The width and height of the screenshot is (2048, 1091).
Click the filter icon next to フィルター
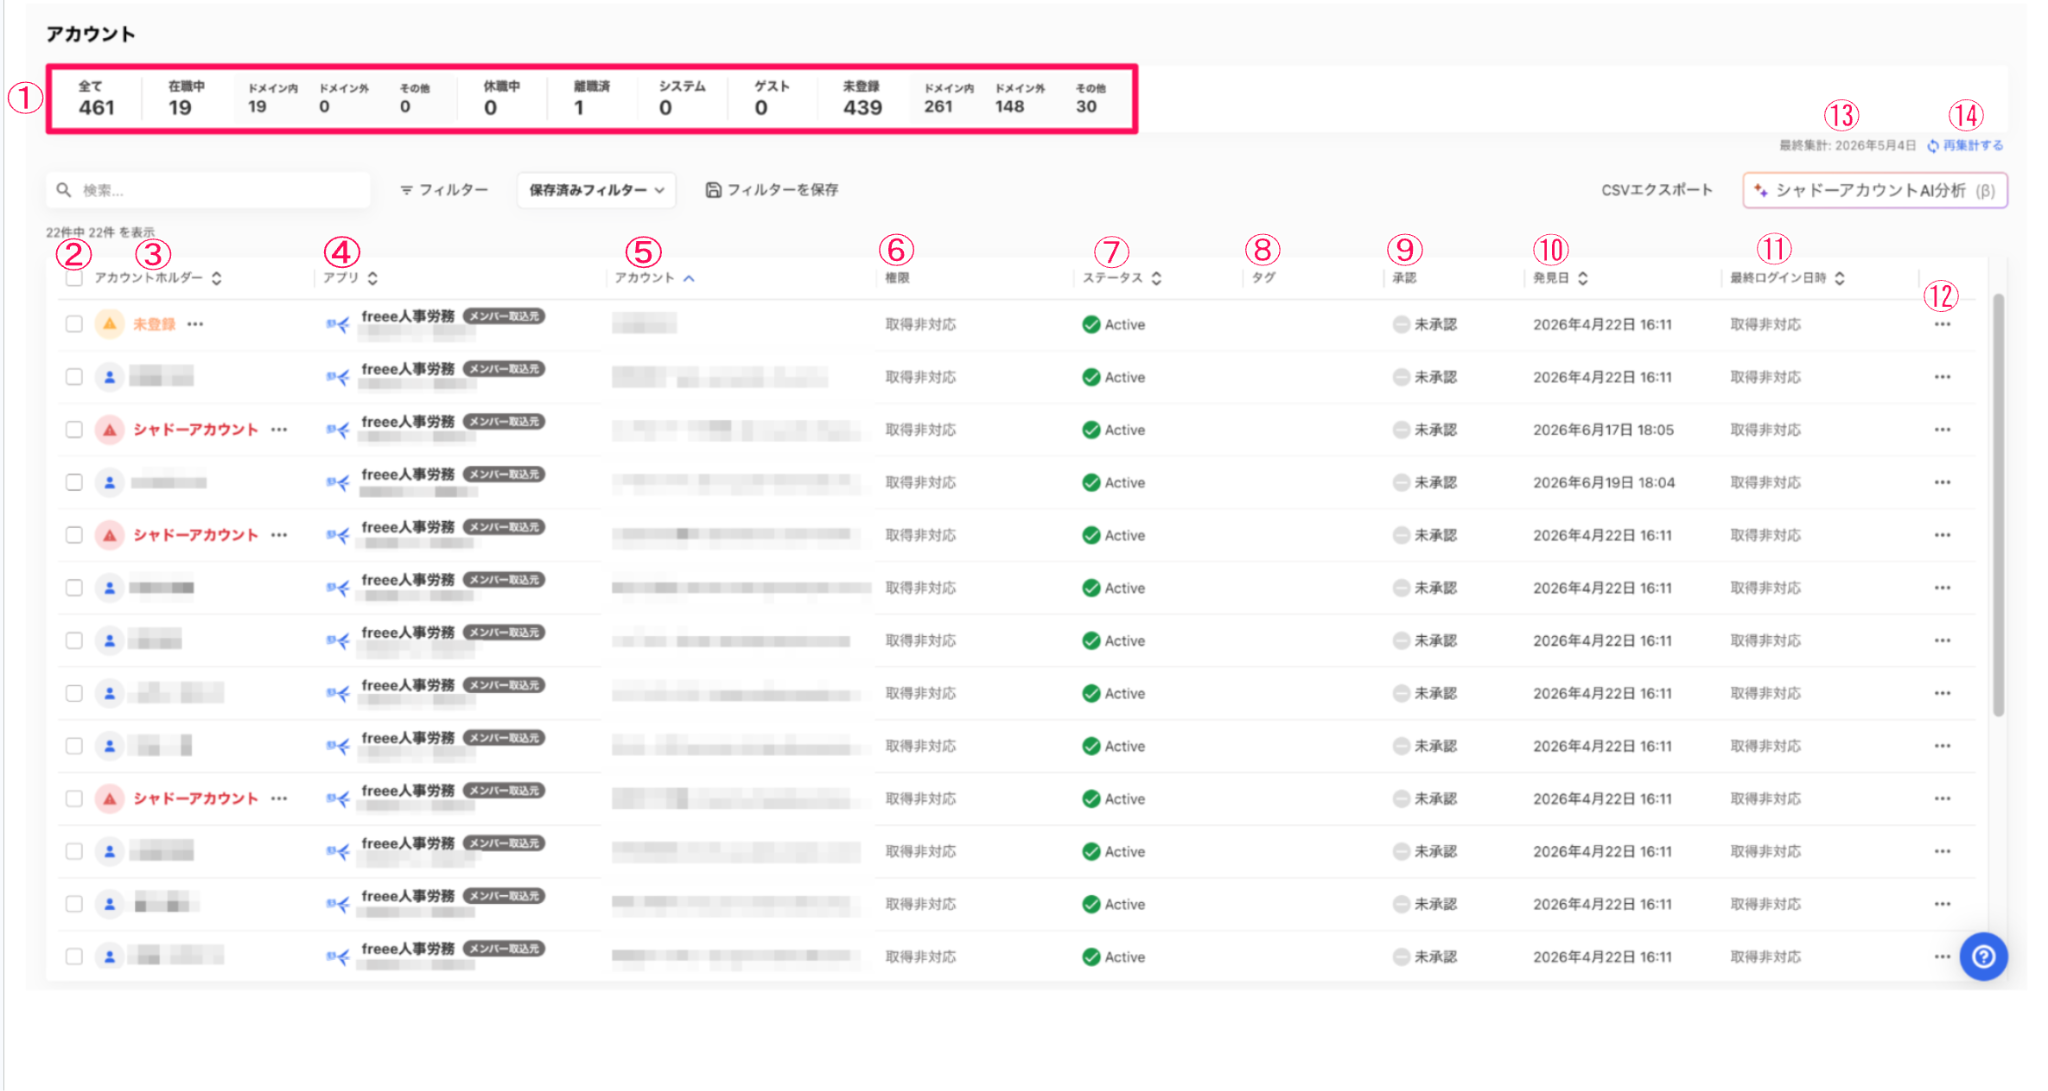coord(406,190)
